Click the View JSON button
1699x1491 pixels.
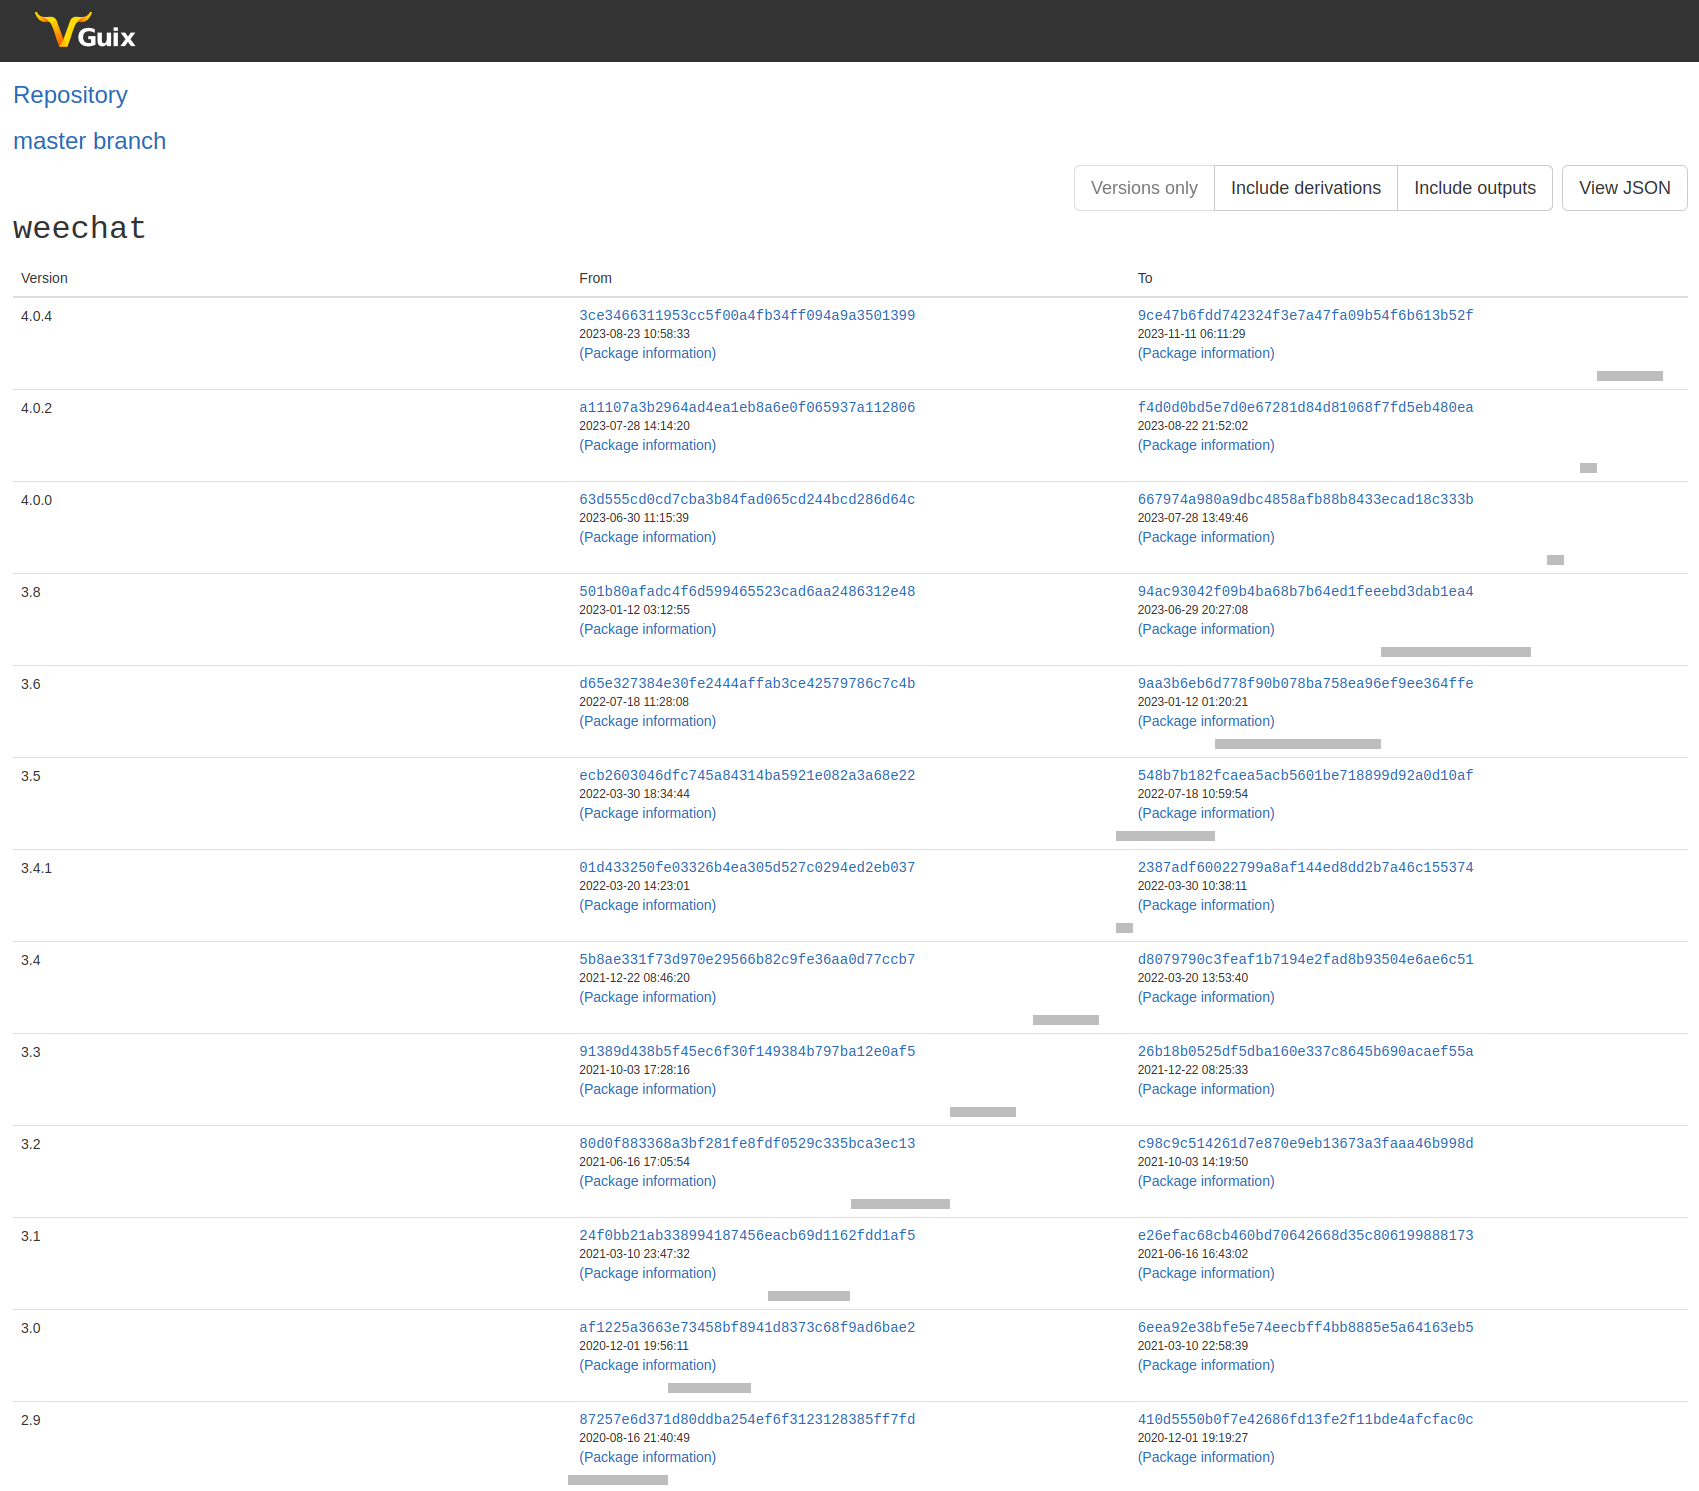(1624, 188)
